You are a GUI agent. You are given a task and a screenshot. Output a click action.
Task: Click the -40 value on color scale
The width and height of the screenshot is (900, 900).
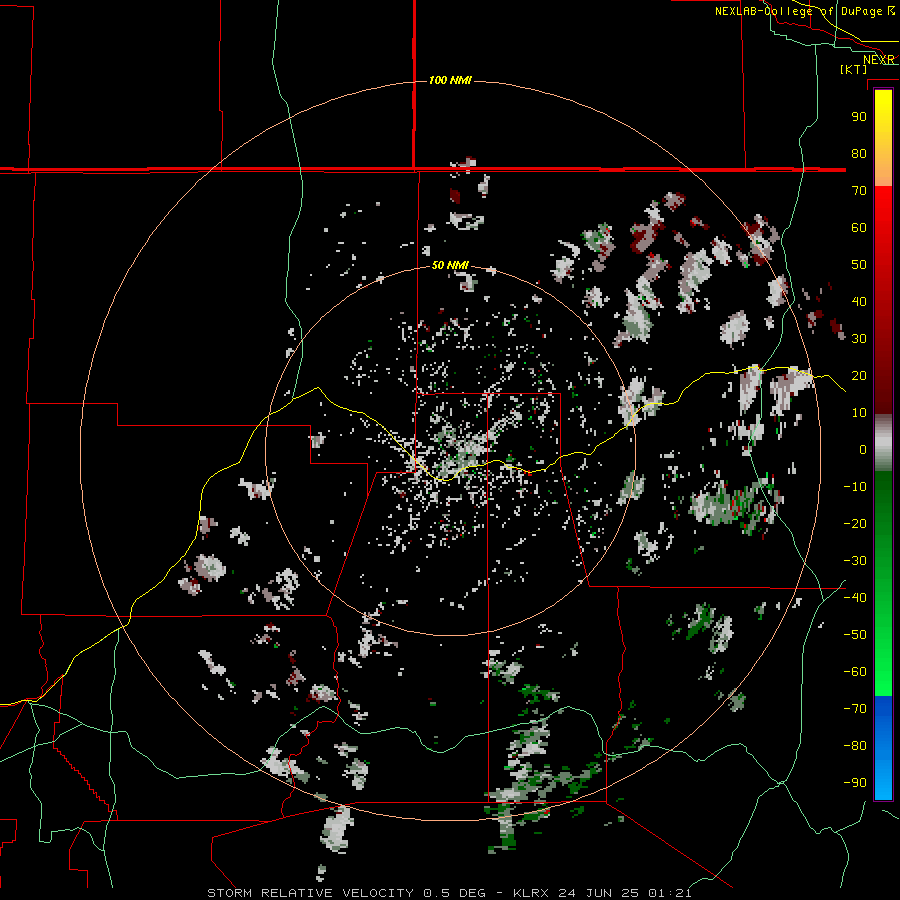coord(855,598)
